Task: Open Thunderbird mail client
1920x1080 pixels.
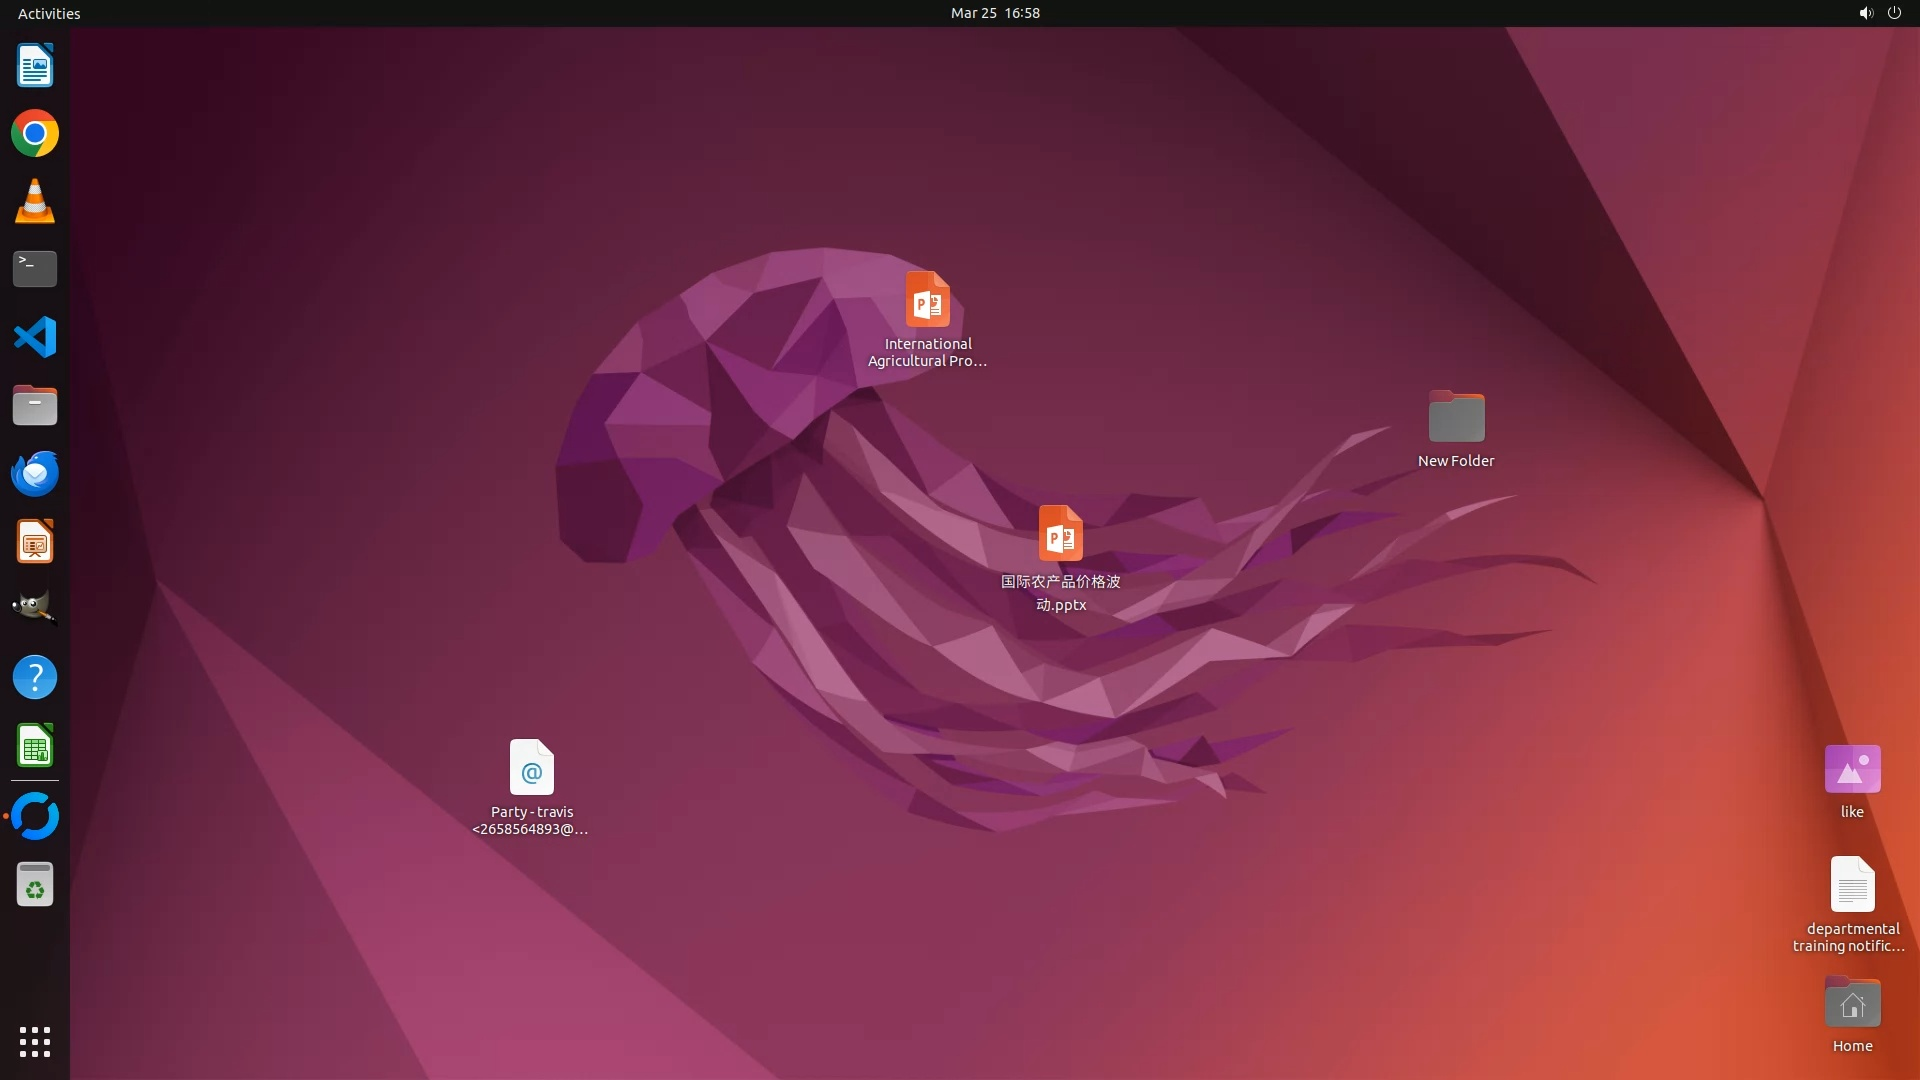Action: (x=35, y=473)
